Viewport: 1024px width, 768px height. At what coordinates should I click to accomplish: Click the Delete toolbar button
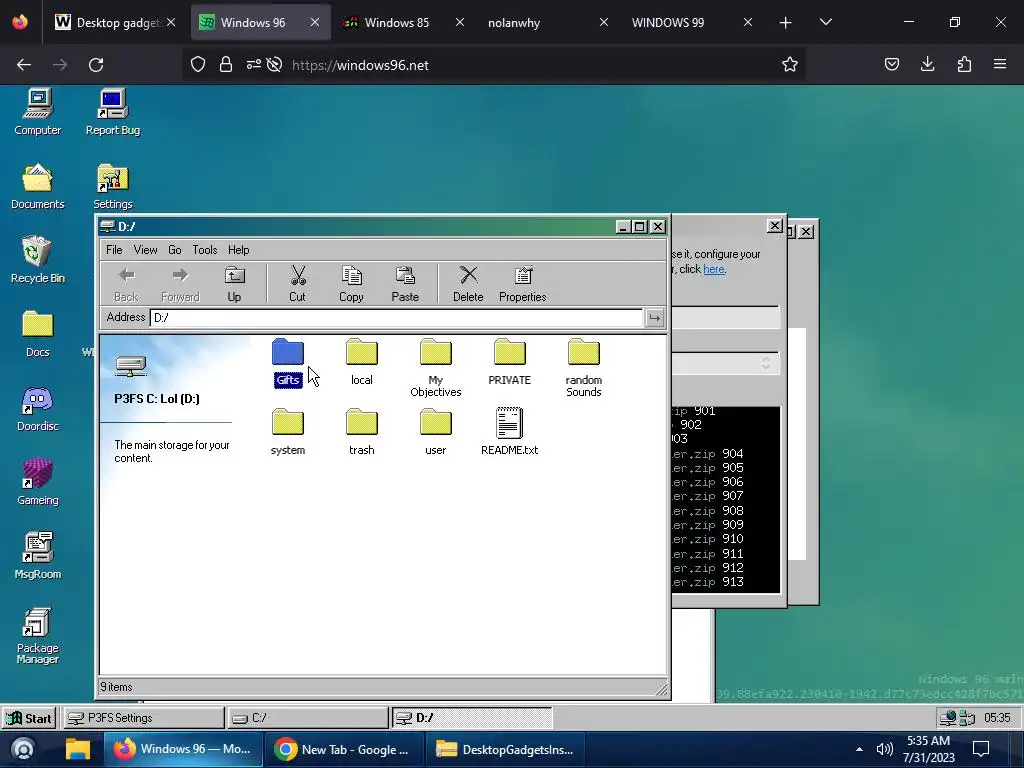point(468,284)
